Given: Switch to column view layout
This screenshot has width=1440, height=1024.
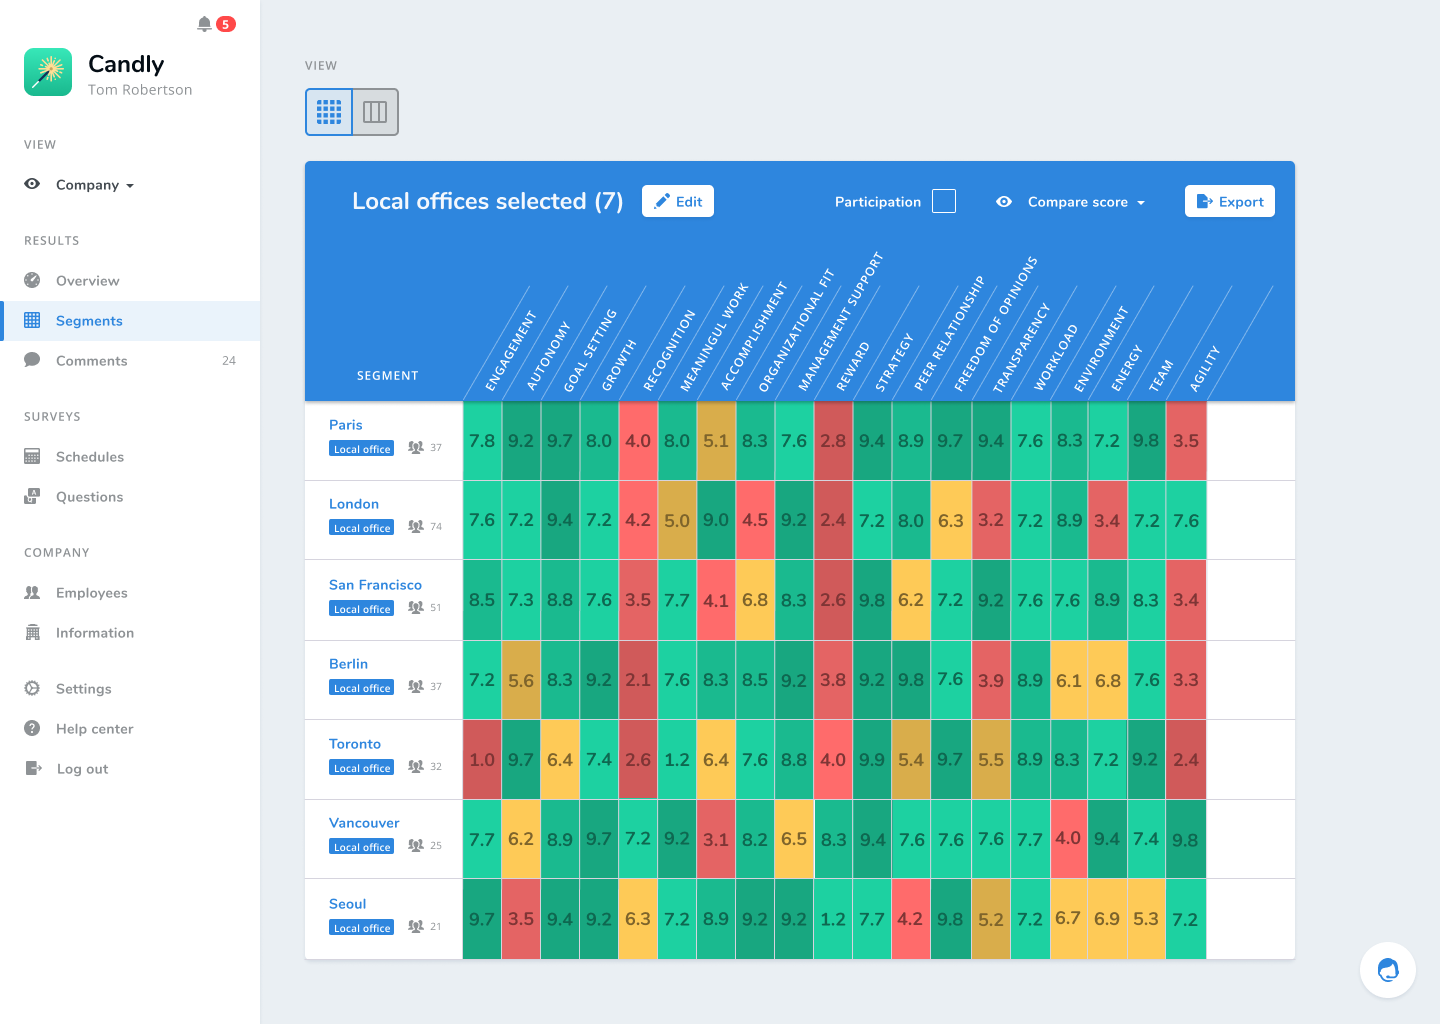Looking at the screenshot, I should click(x=375, y=112).
